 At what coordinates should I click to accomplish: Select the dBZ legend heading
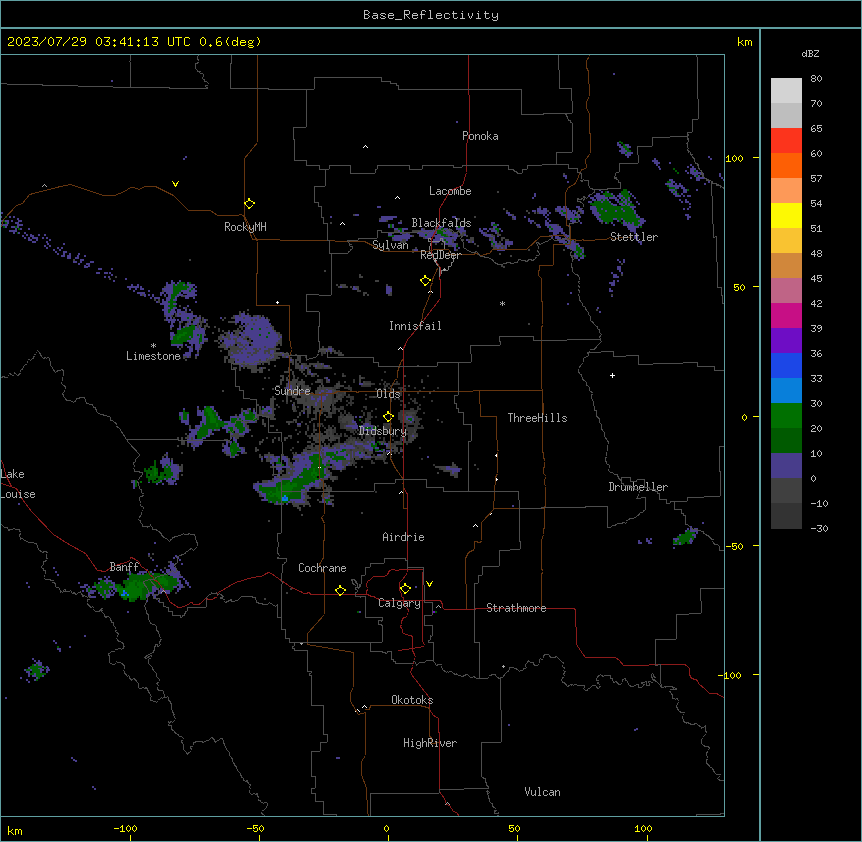810,53
